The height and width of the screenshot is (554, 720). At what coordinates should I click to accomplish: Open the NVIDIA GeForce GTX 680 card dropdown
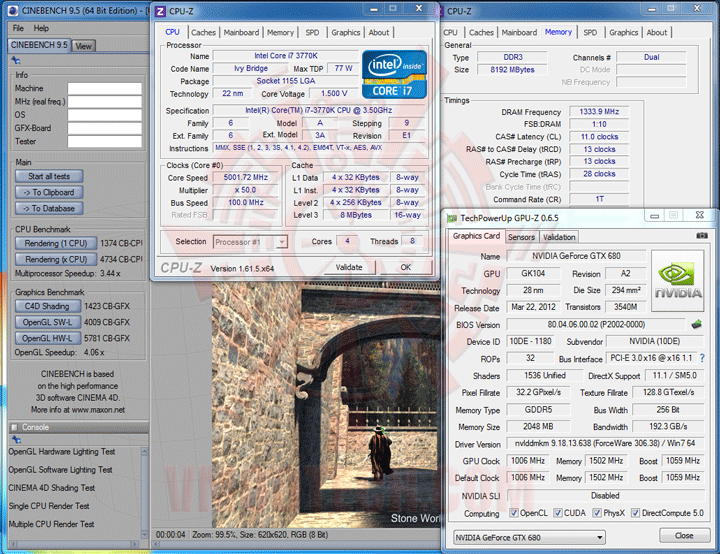(529, 537)
